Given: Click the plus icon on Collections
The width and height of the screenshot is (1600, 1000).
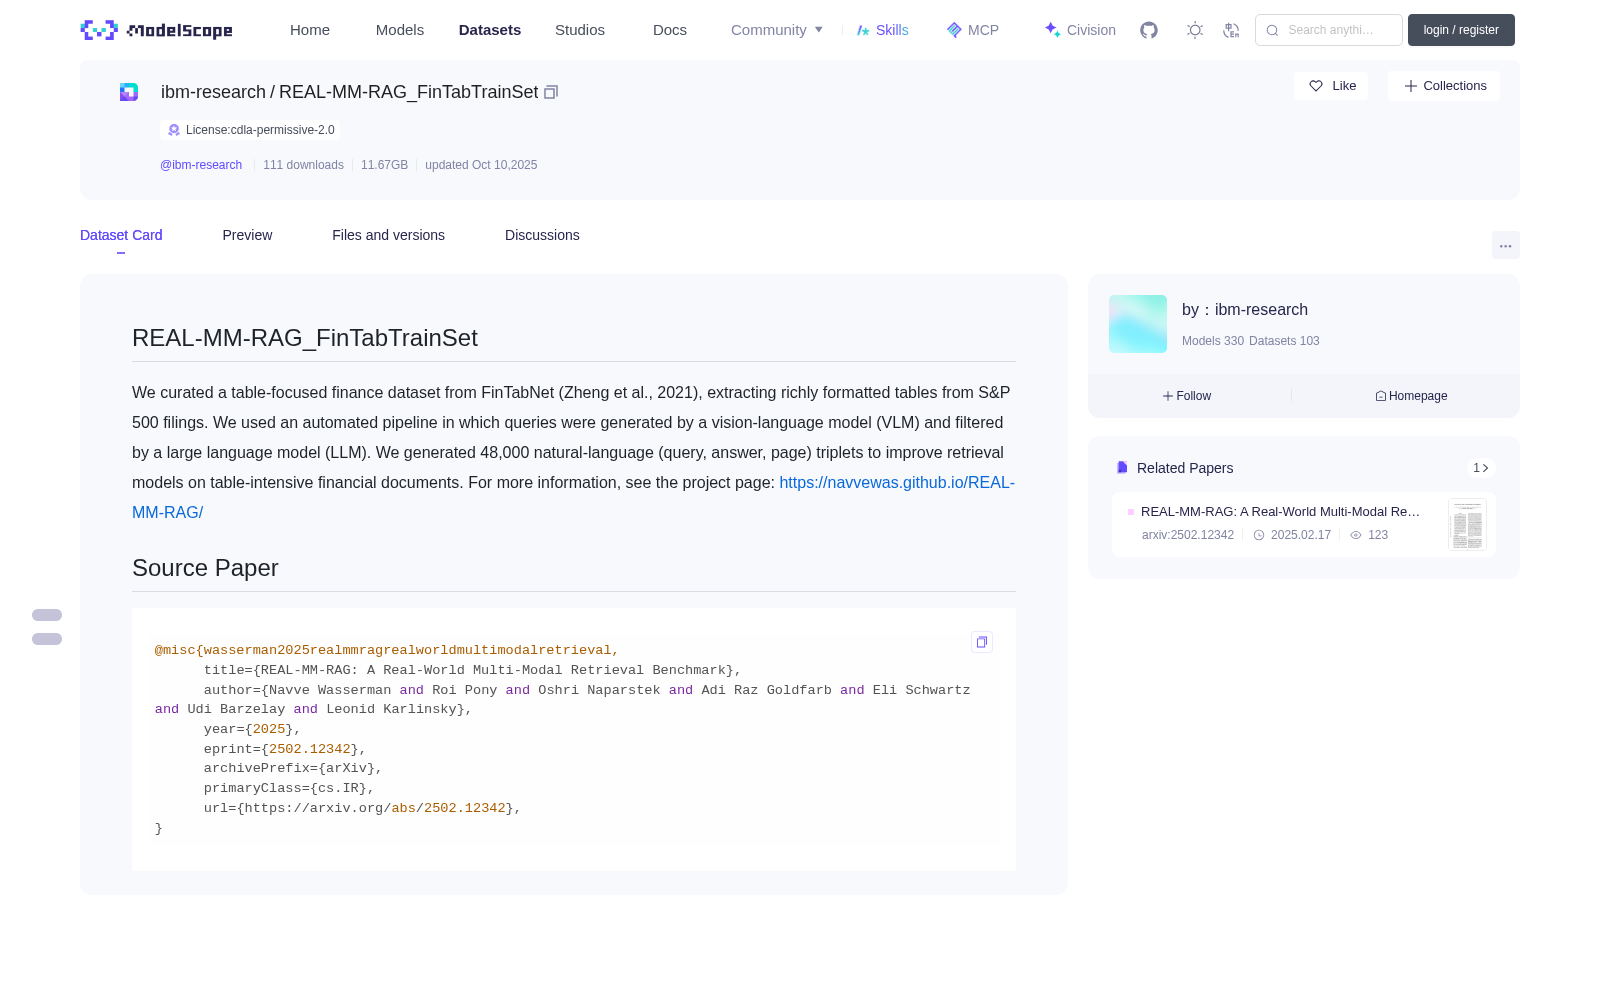Looking at the screenshot, I should point(1411,86).
